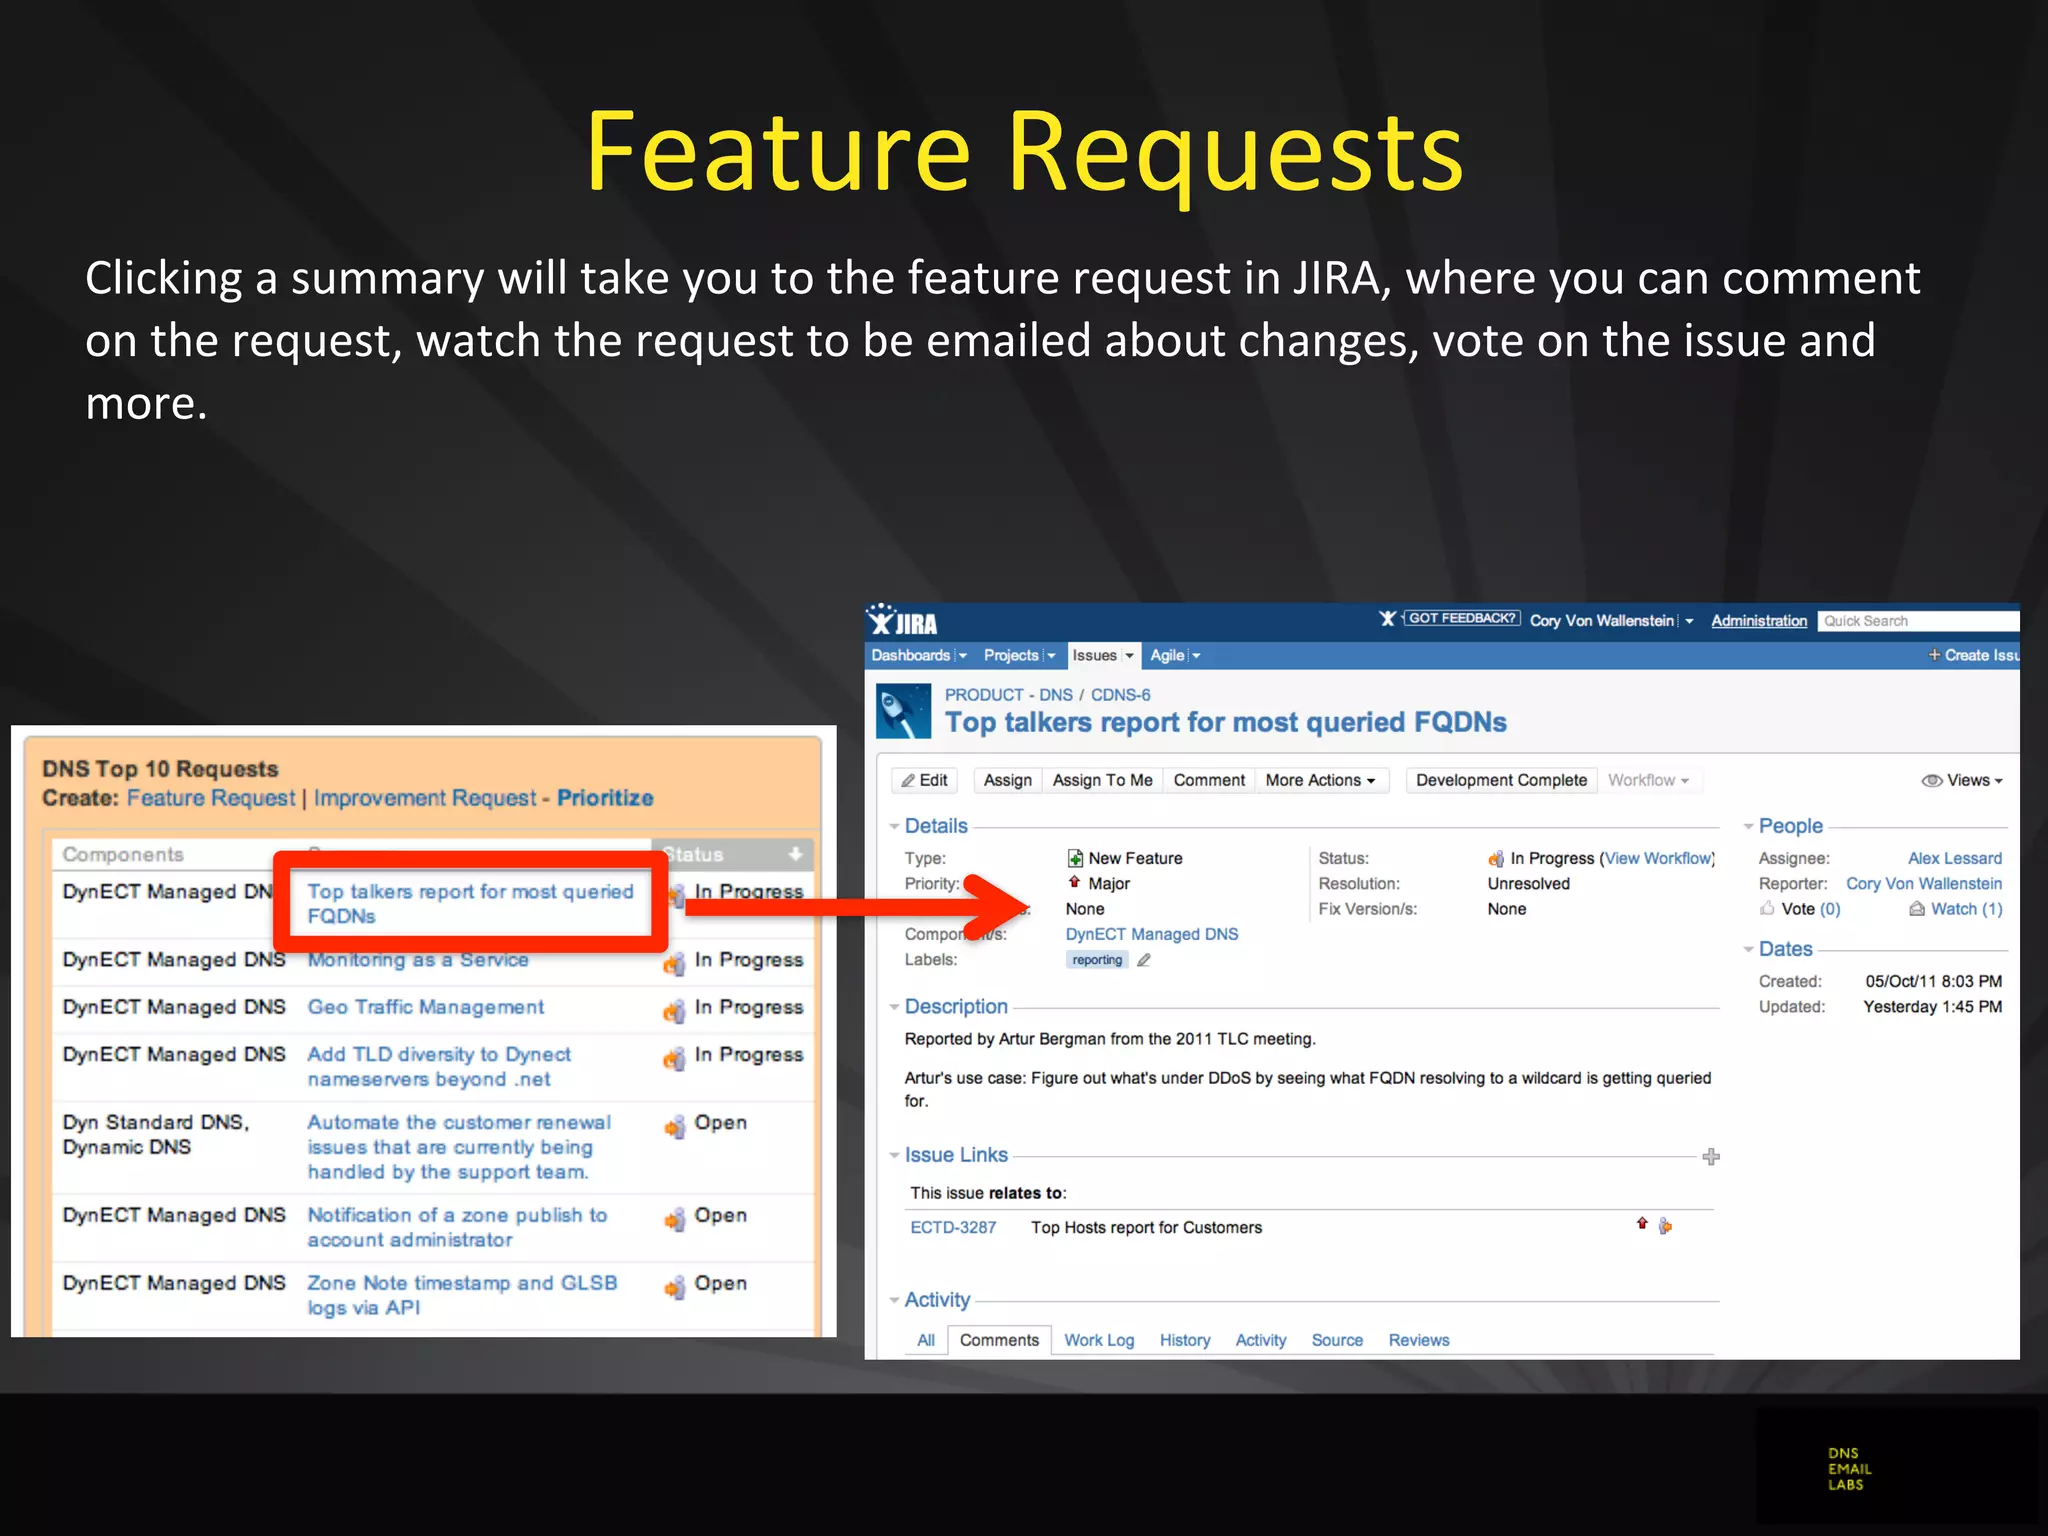The height and width of the screenshot is (1536, 2048).
Task: Open the Administration link
Action: pos(1759,621)
